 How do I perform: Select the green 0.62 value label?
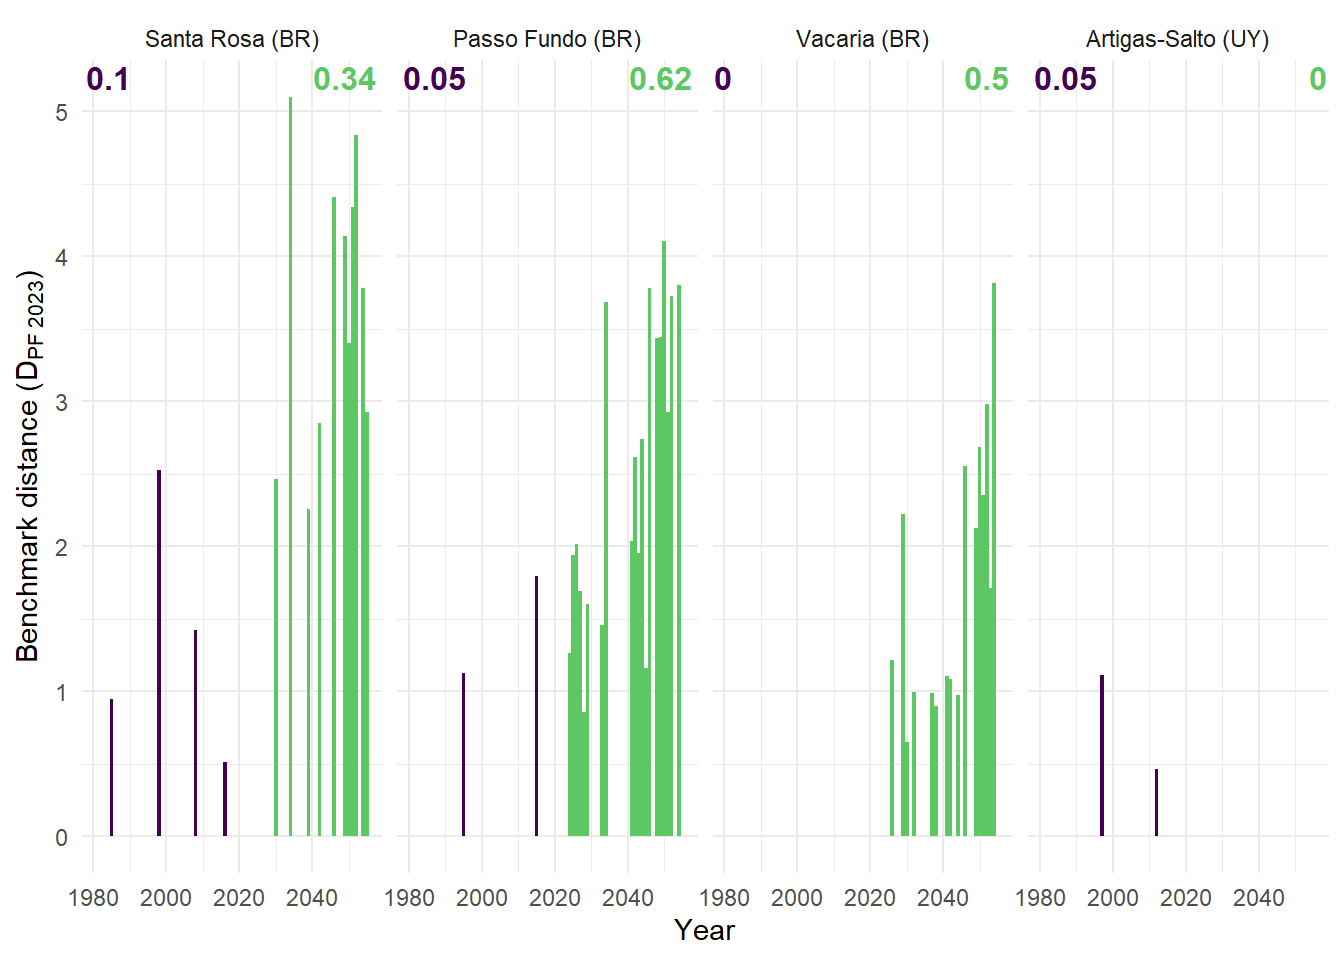click(x=660, y=79)
